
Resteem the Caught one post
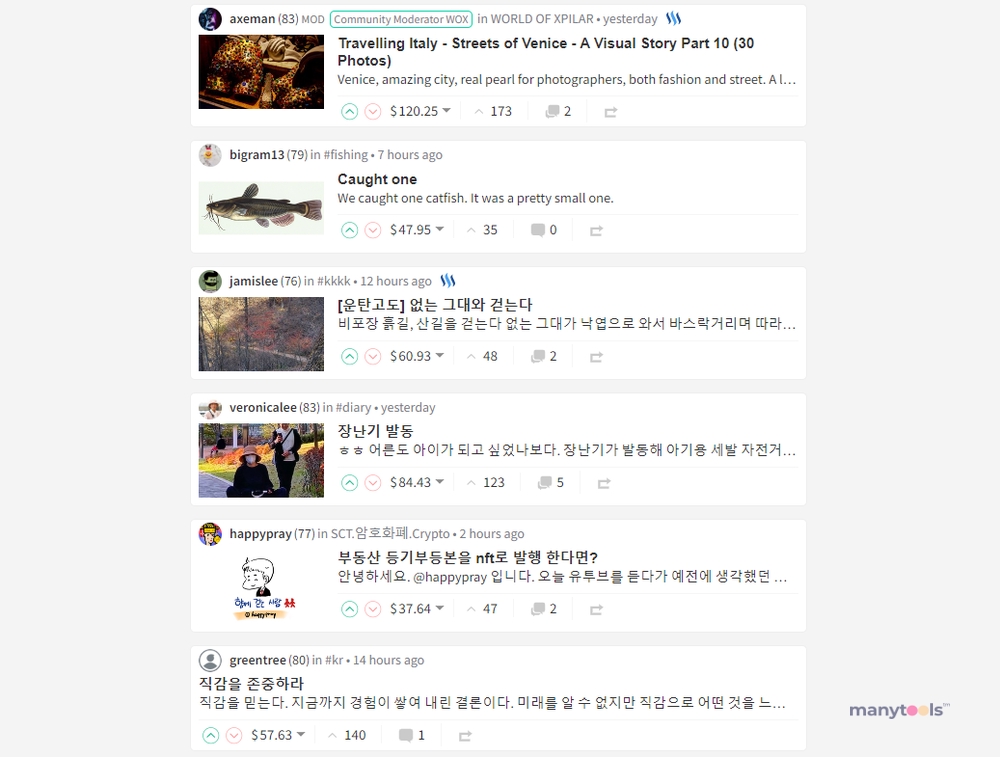(596, 231)
